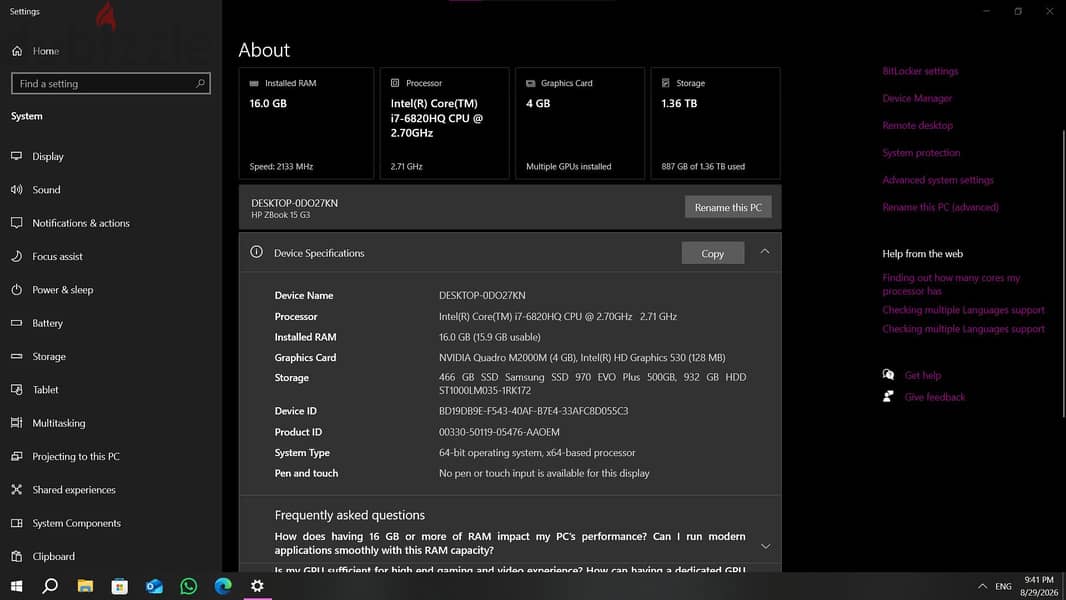Collapse the Device Specifications section
This screenshot has height=600, width=1066.
(x=765, y=252)
